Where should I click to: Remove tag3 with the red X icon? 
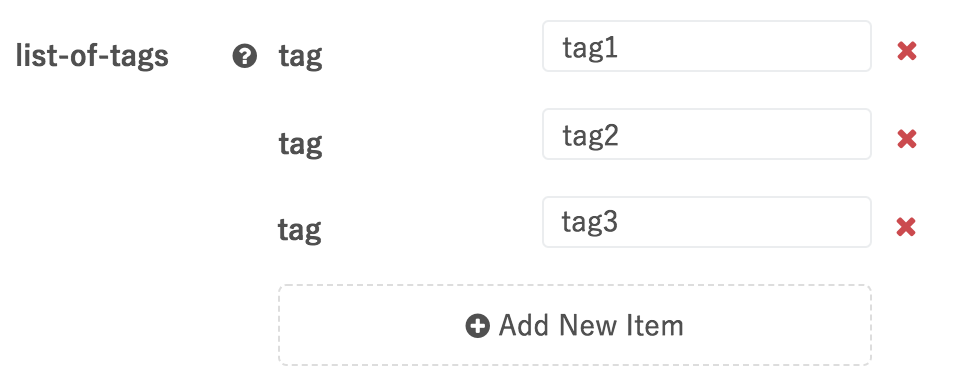click(906, 227)
